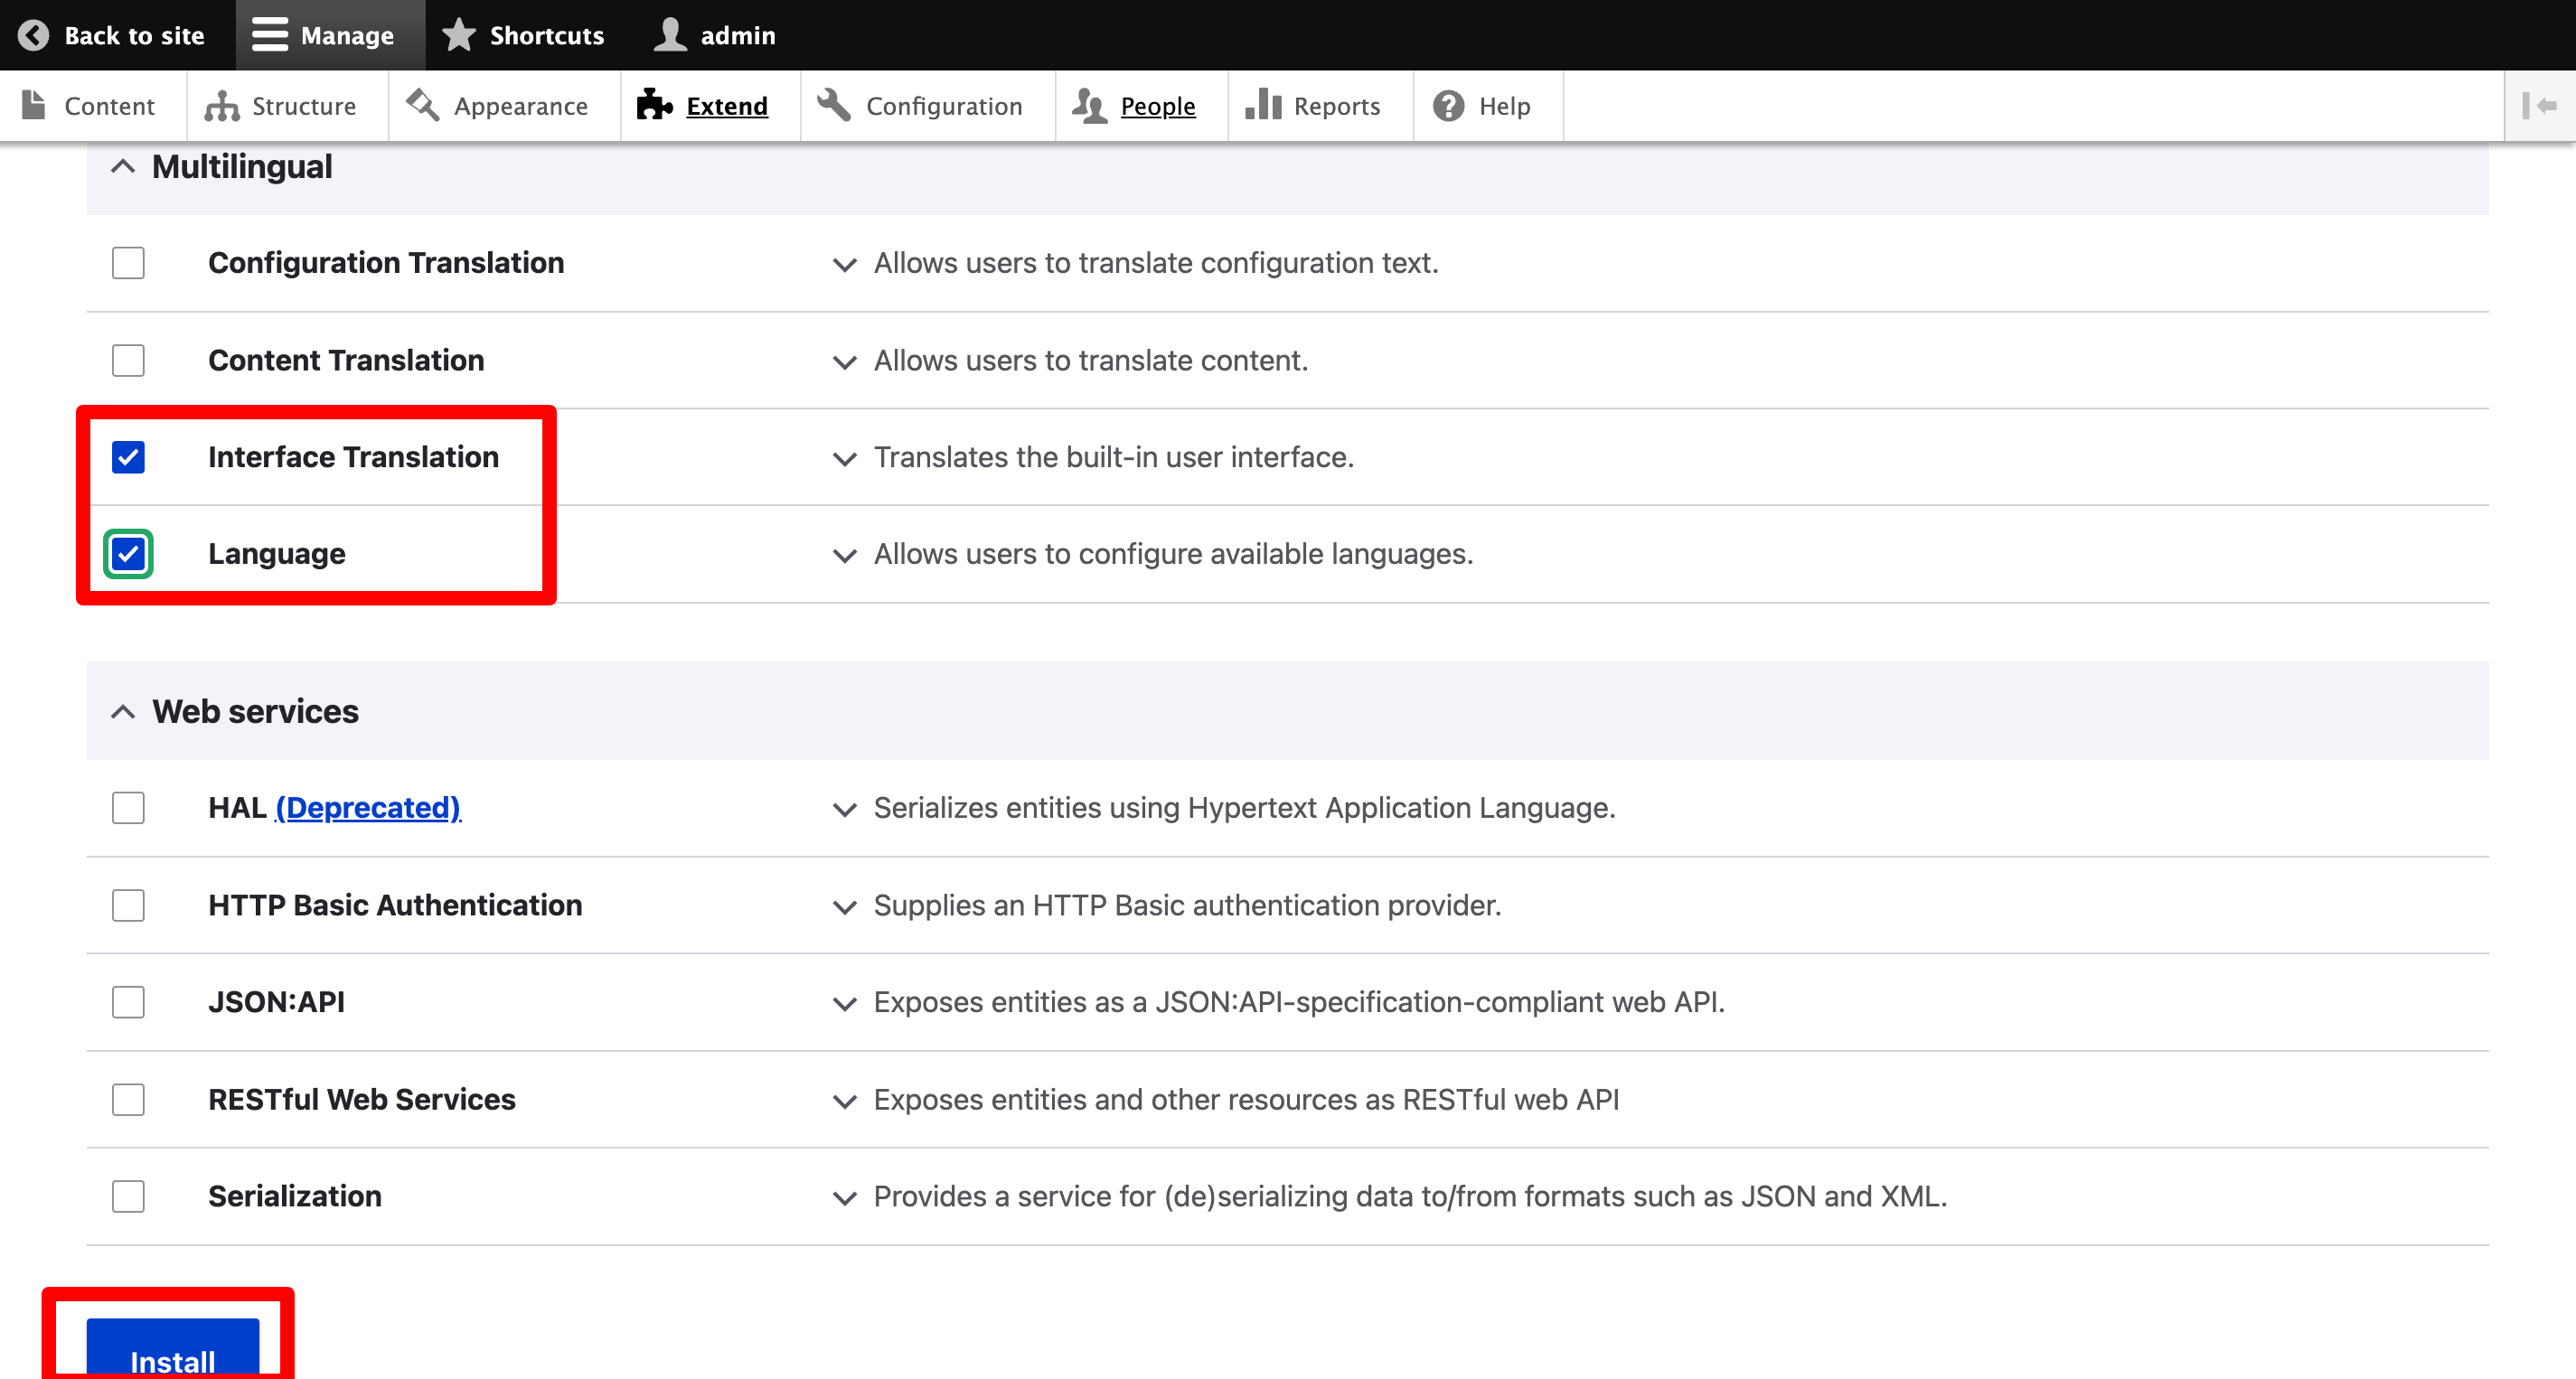
Task: Enable the Configuration Translation checkbox
Action: [128, 263]
